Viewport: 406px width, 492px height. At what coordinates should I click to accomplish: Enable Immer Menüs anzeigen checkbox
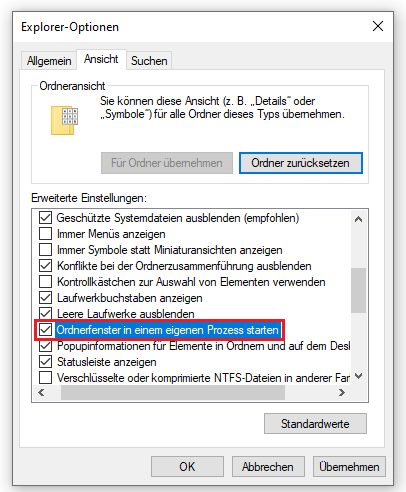45,234
